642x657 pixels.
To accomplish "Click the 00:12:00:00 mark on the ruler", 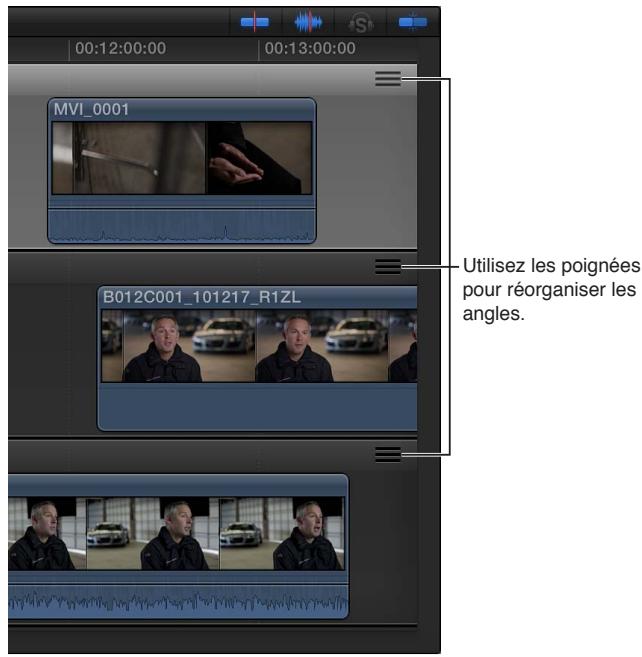I will [120, 48].
